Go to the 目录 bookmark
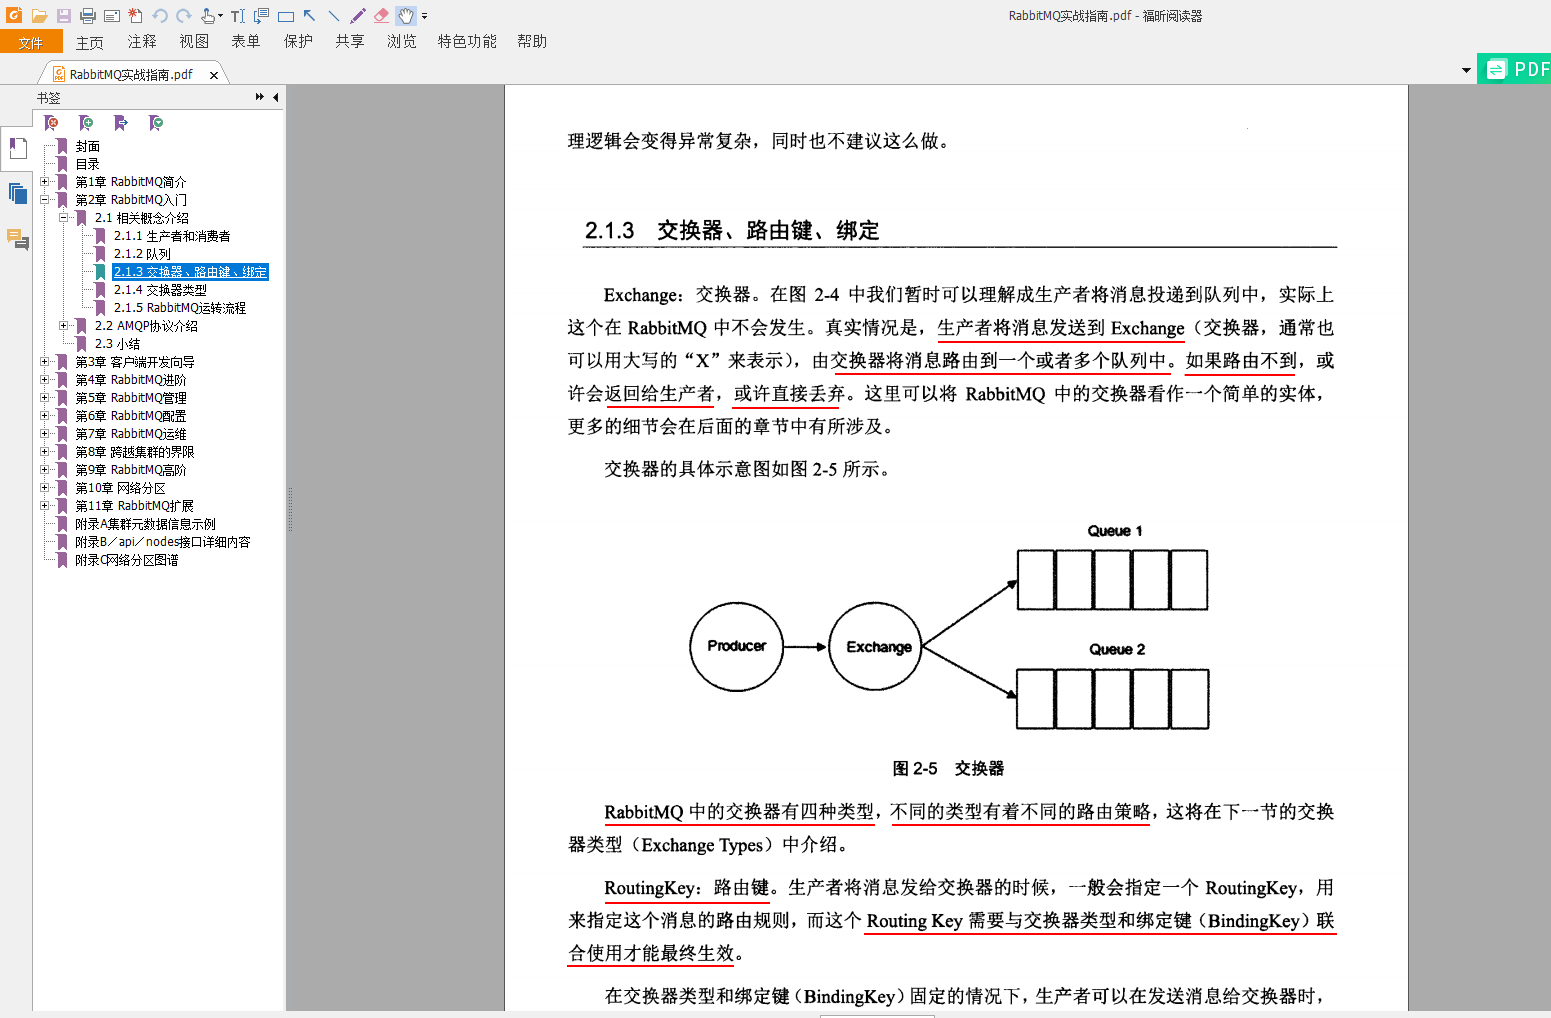1551x1018 pixels. [x=87, y=164]
